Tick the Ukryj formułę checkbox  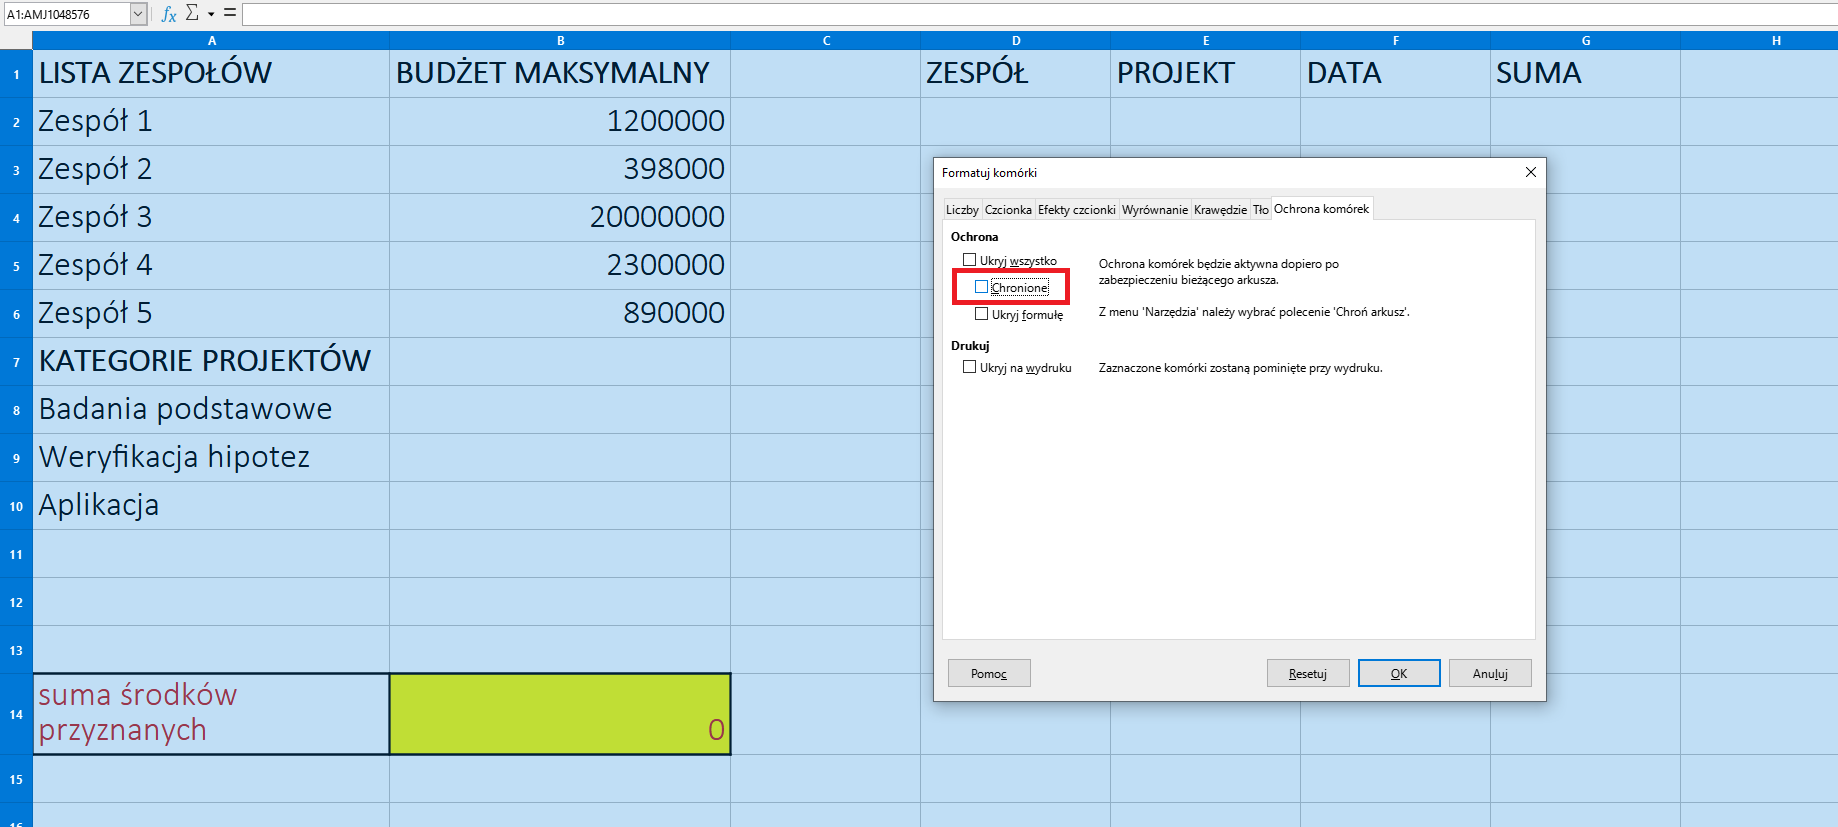[982, 314]
